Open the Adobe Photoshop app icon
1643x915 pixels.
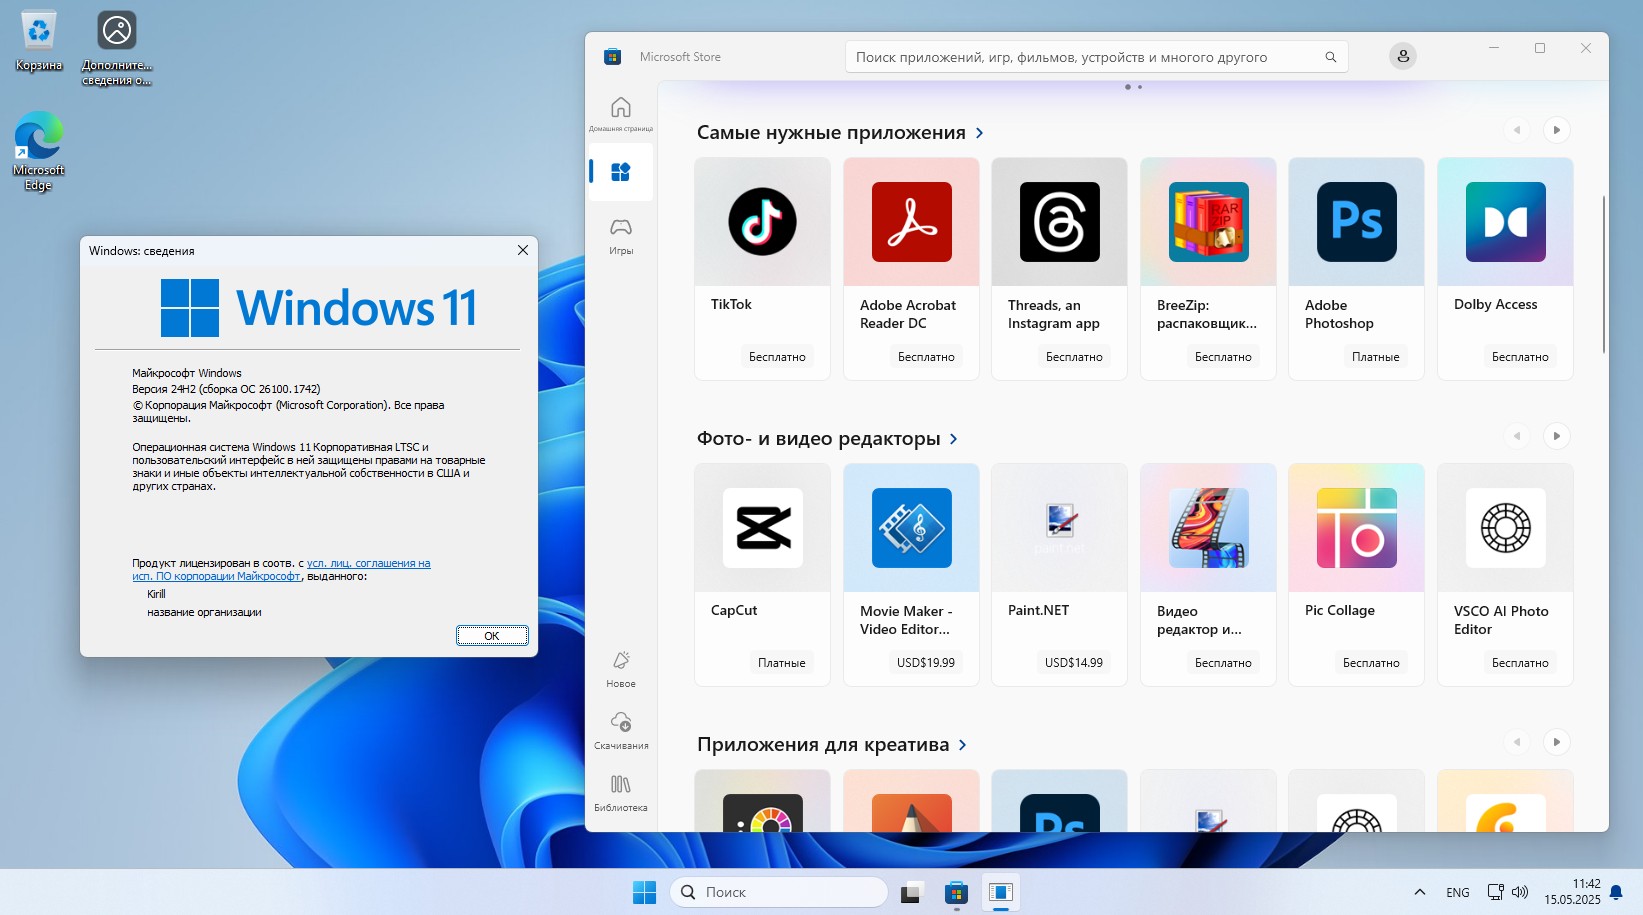[1356, 222]
